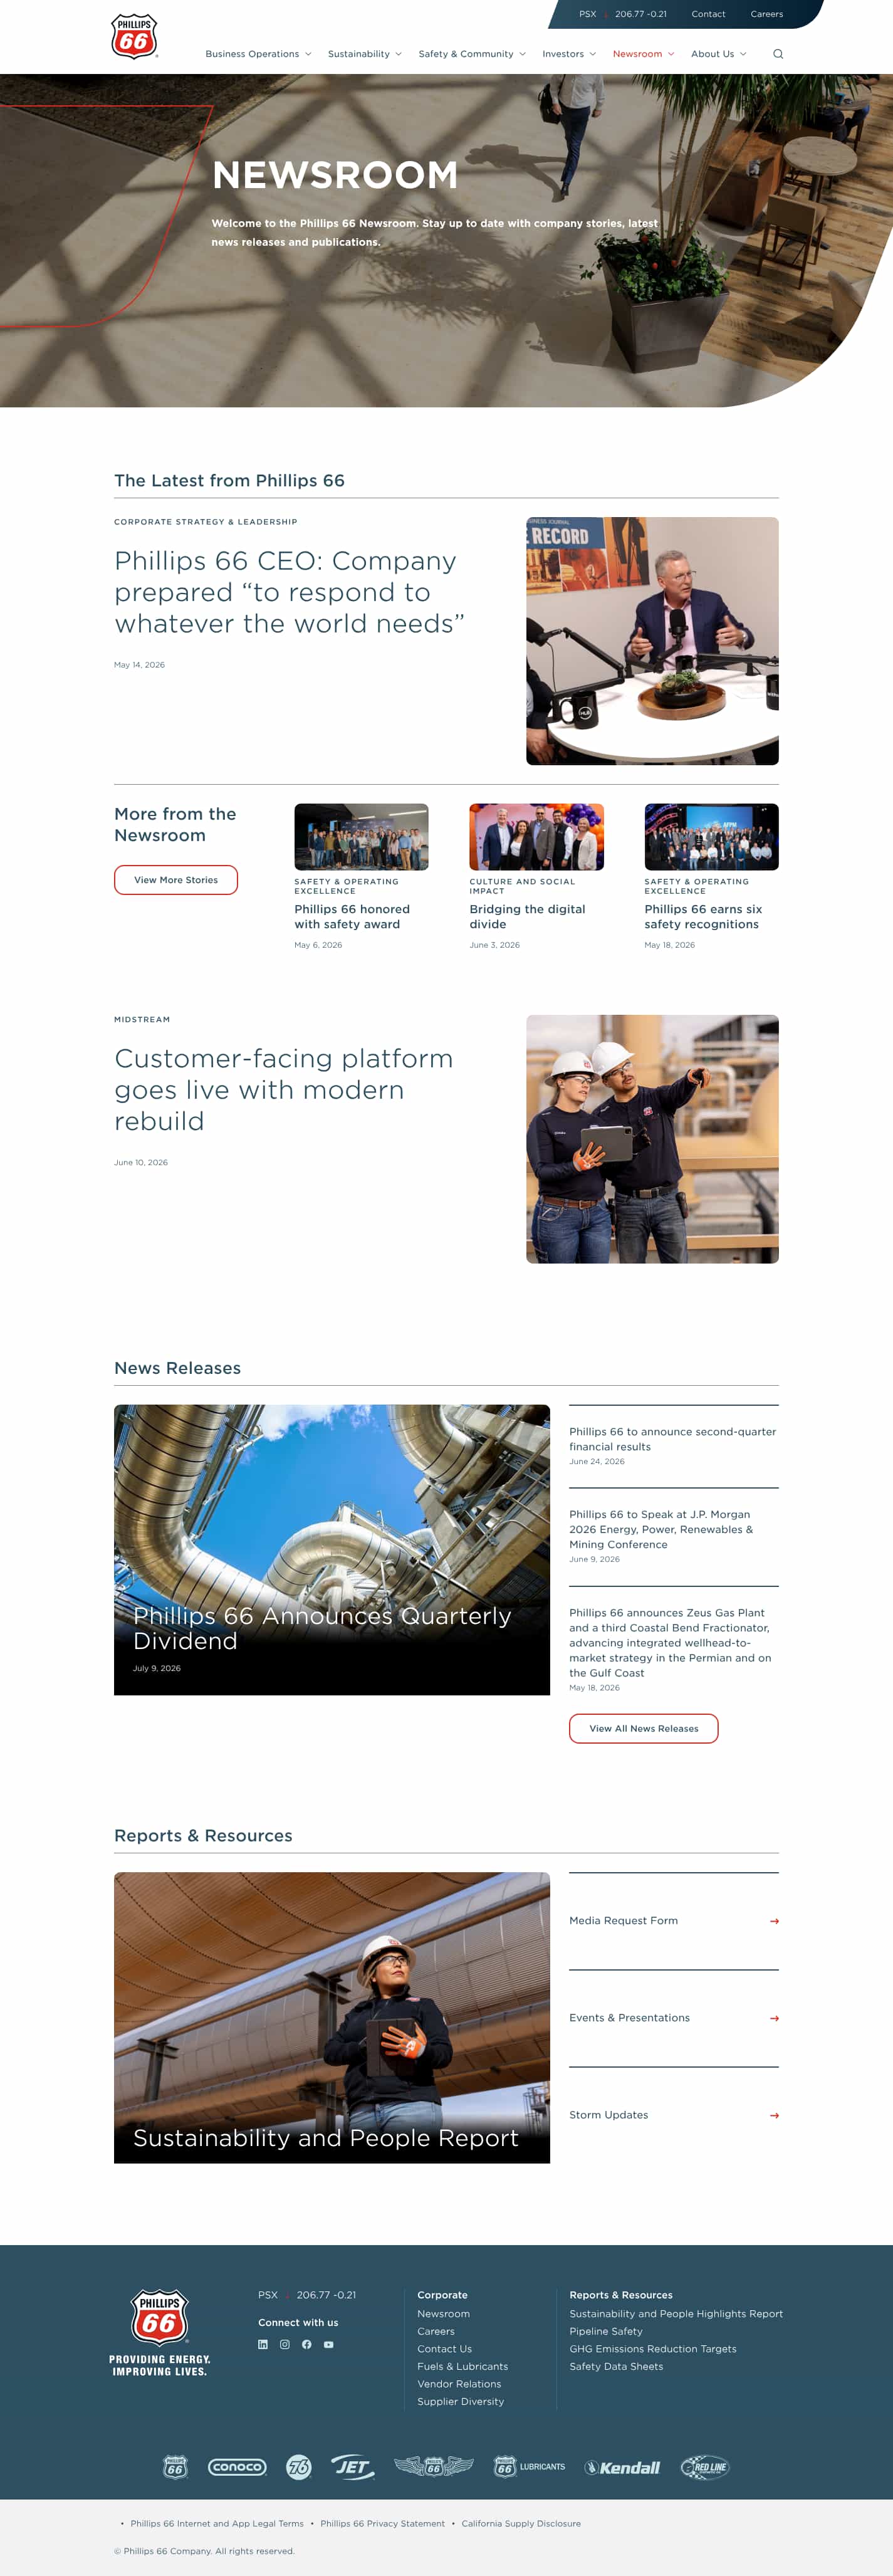The image size is (893, 2576).
Task: Click the 76 brand logo
Action: pyautogui.click(x=299, y=2467)
